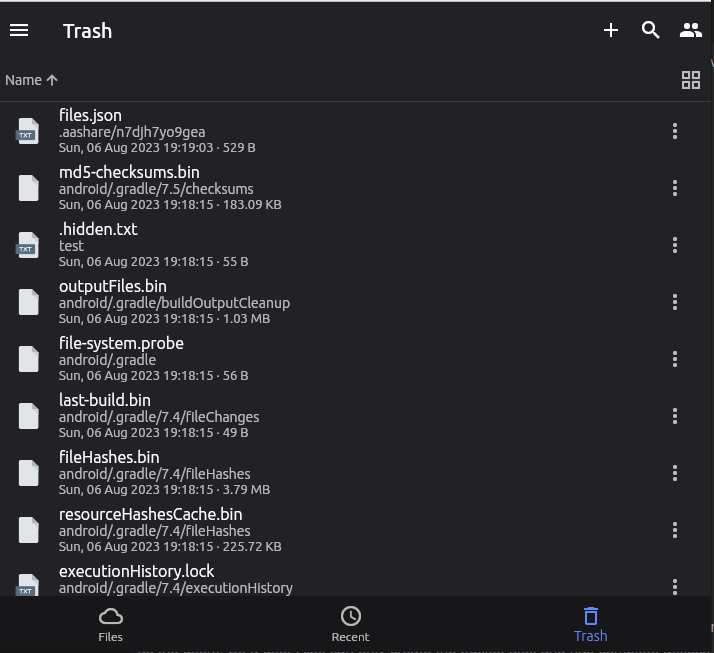Open options menu for file-system.probe
Viewport: 714px width, 653px height.
coord(674,359)
